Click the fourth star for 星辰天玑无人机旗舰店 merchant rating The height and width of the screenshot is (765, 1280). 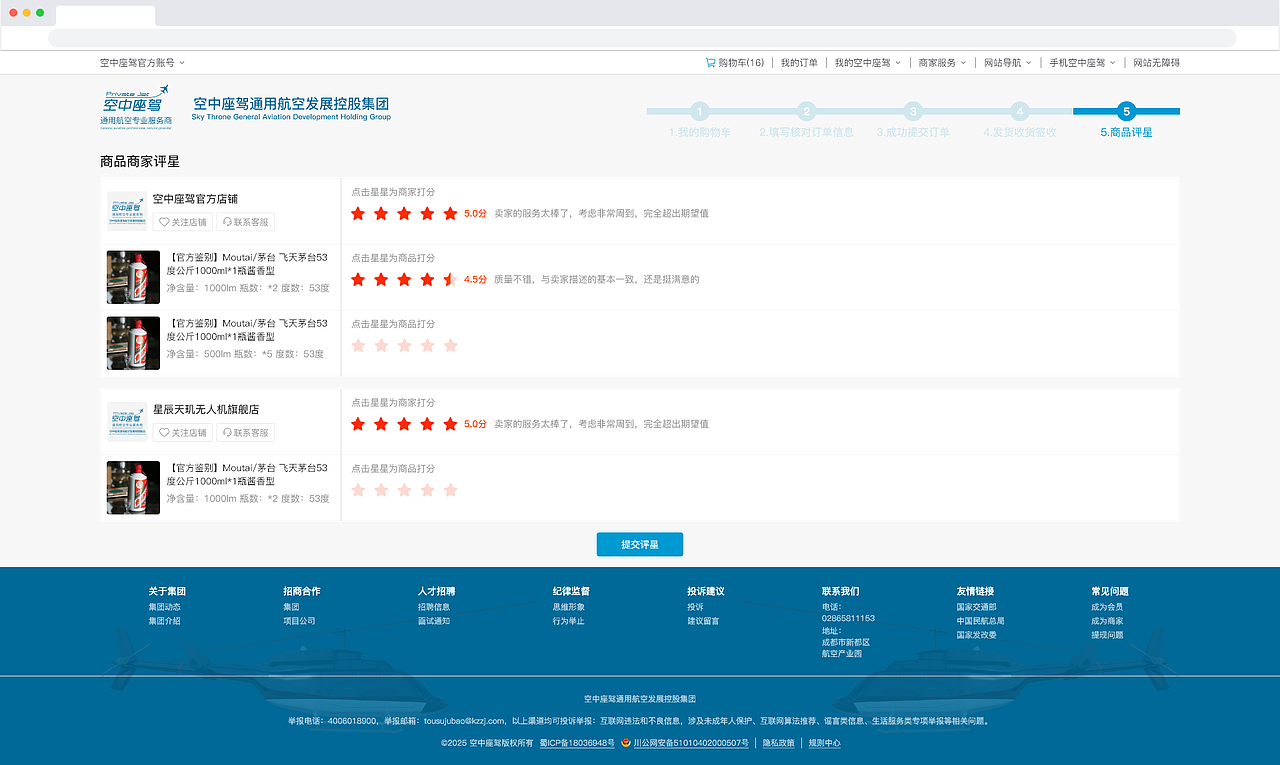(427, 424)
